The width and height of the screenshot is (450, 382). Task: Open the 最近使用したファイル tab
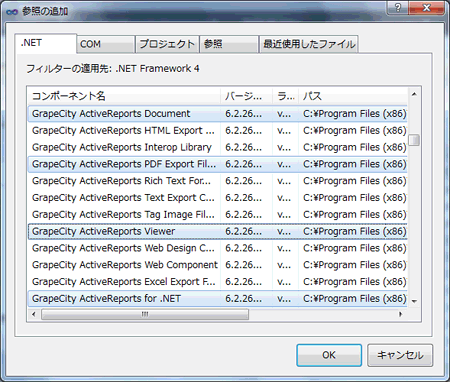point(309,44)
